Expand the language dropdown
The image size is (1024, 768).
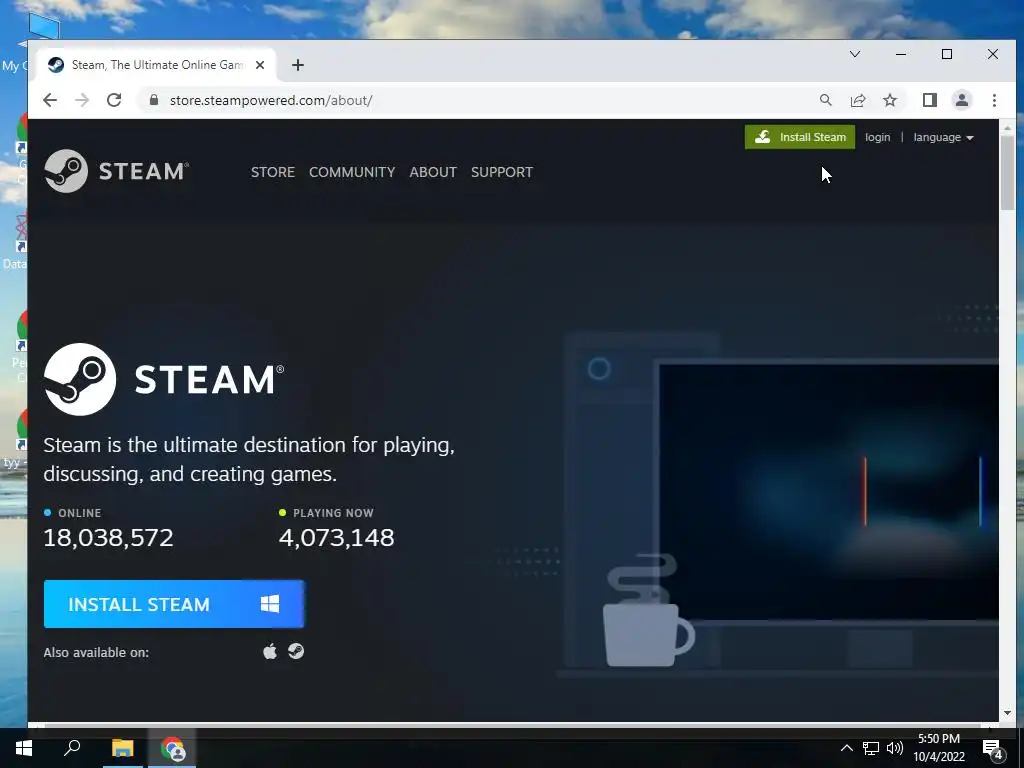[944, 137]
